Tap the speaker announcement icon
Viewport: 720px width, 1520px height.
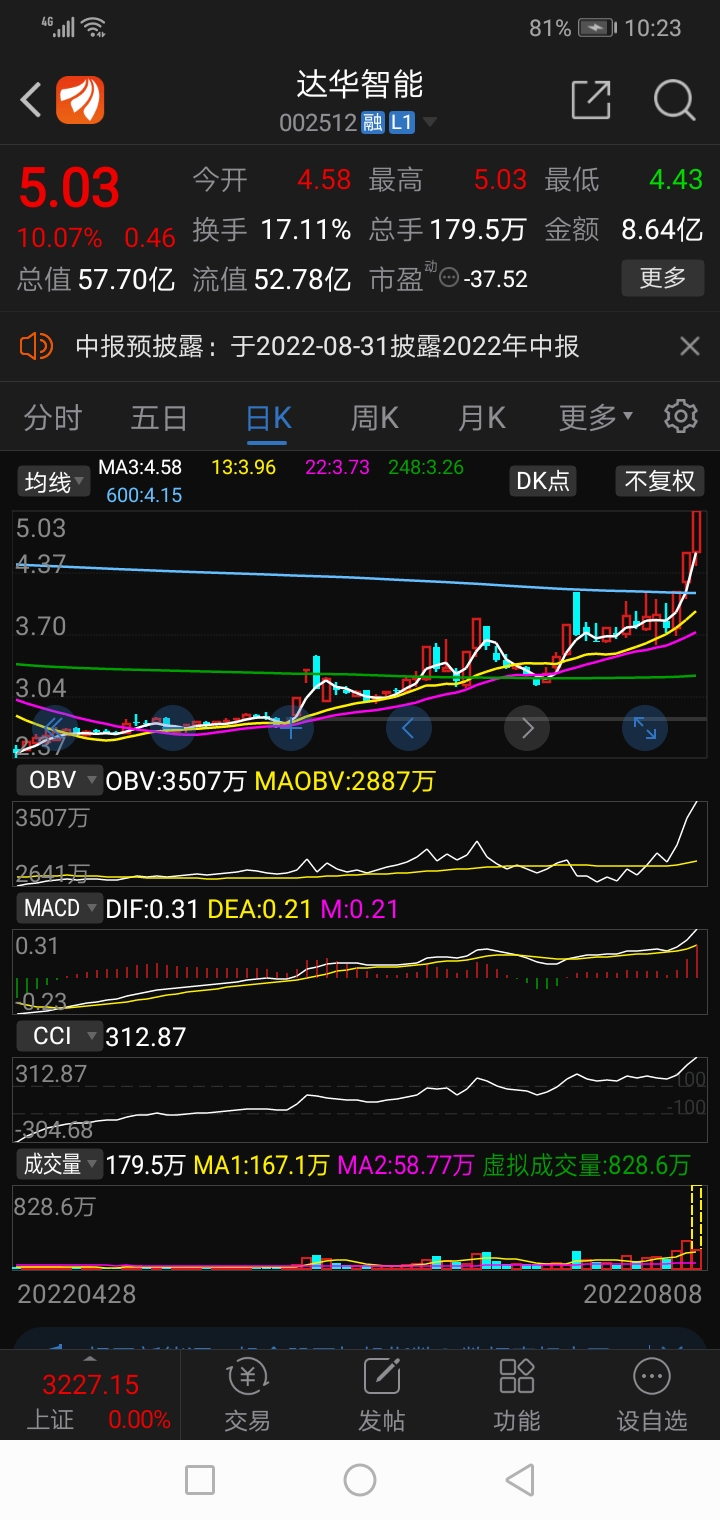[x=36, y=347]
